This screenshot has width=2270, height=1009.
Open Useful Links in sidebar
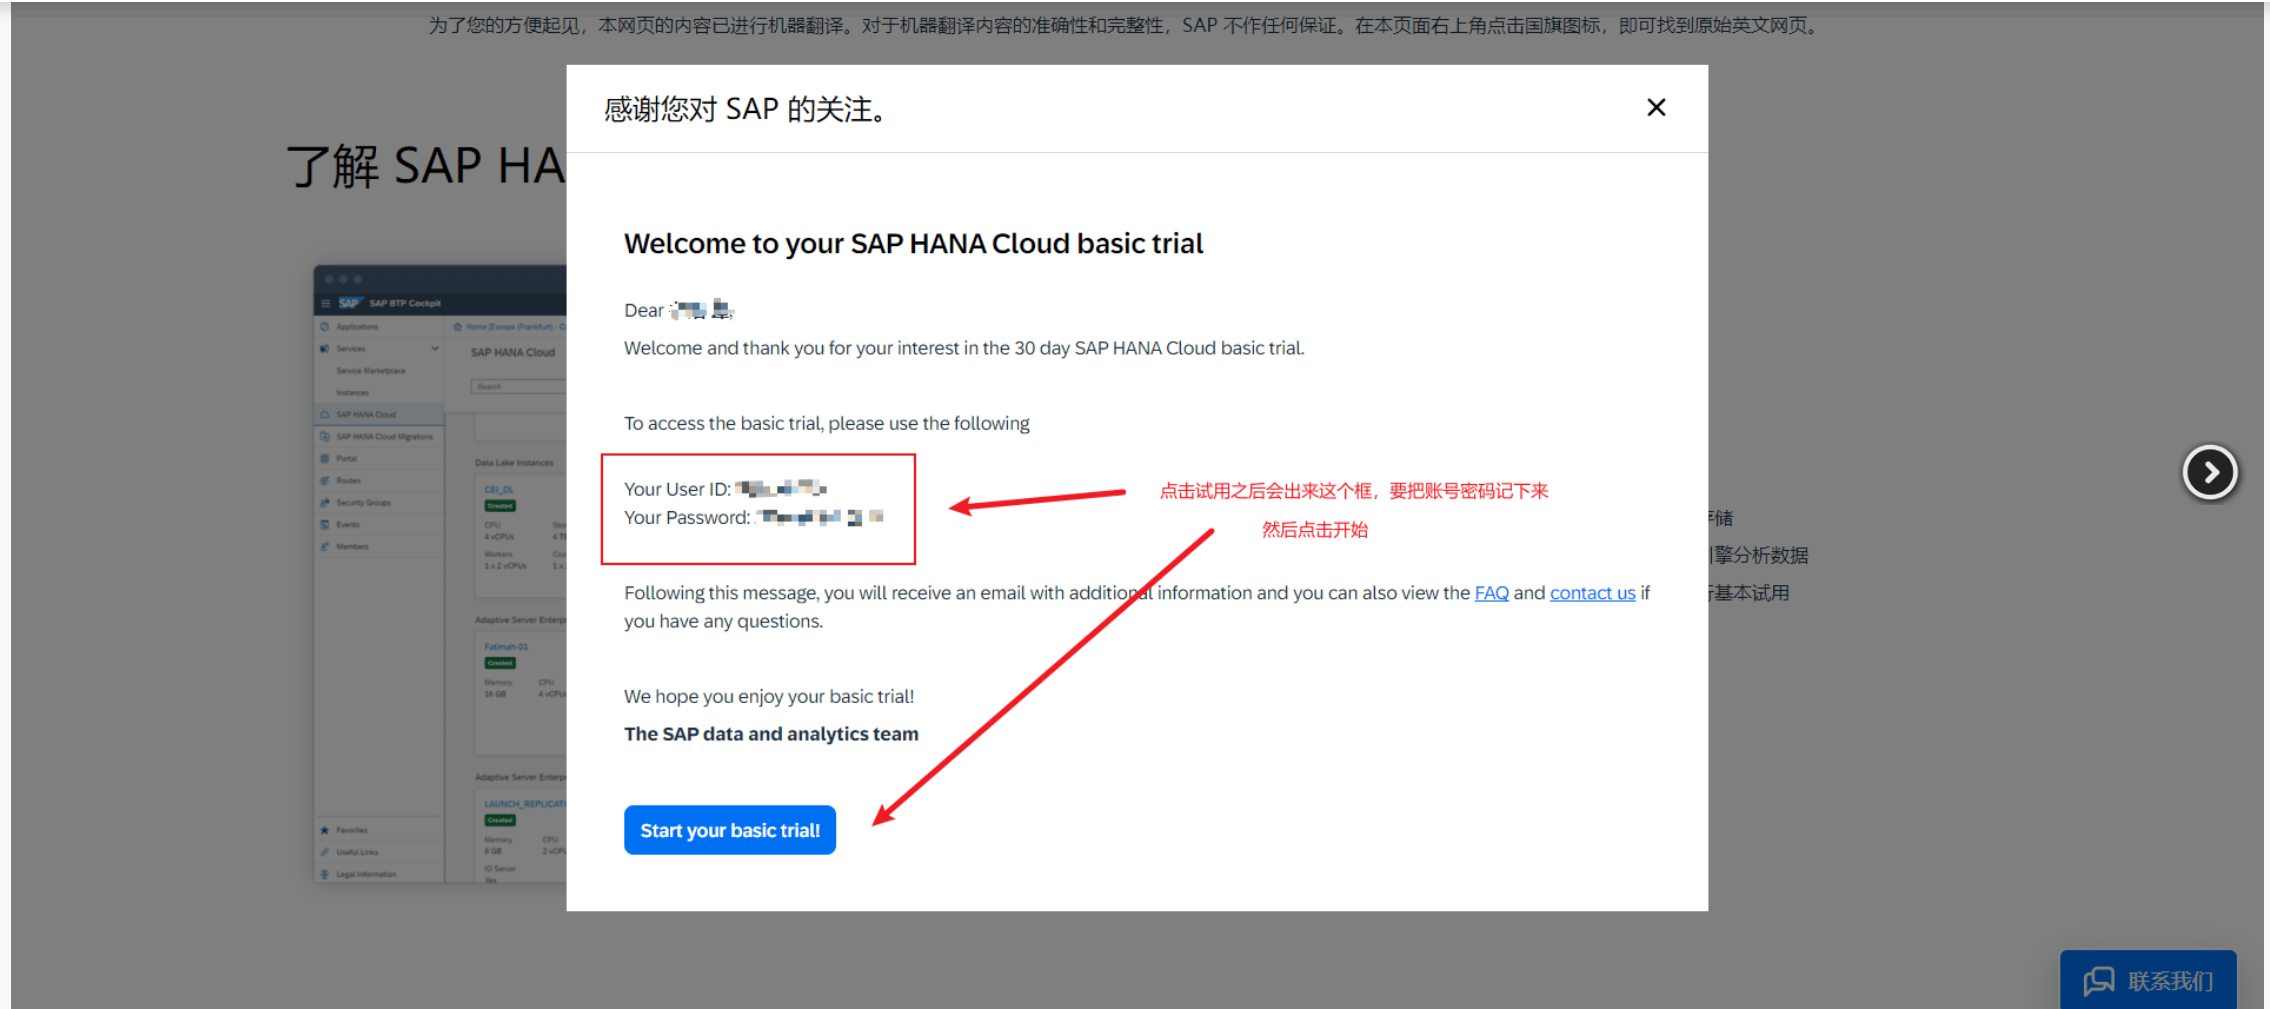coord(357,852)
